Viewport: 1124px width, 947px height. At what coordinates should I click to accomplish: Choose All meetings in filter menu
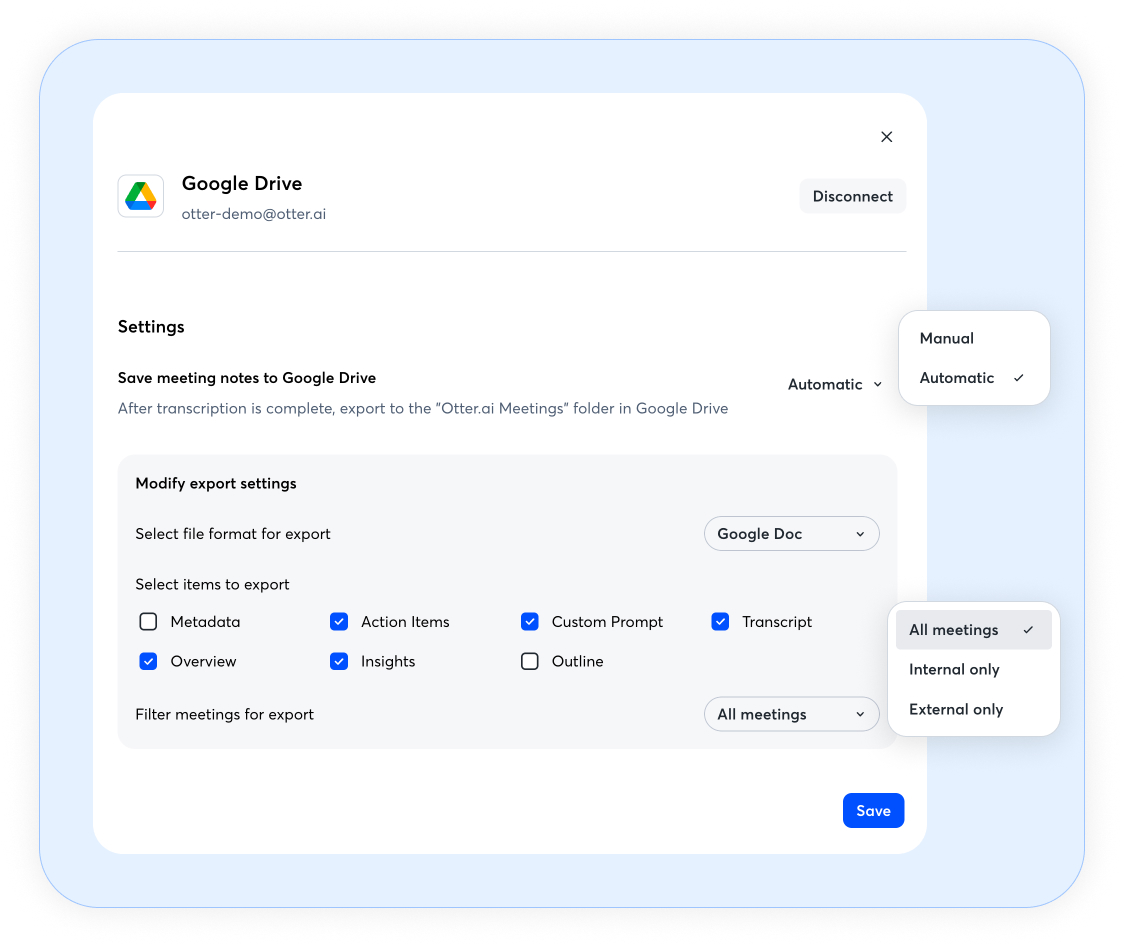point(973,629)
